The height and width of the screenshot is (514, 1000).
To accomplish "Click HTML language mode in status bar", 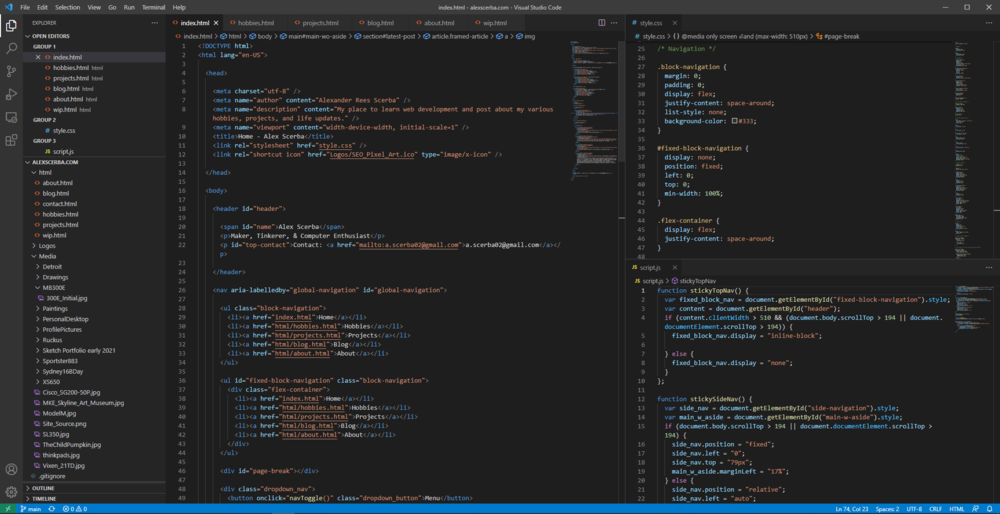I will (957, 509).
